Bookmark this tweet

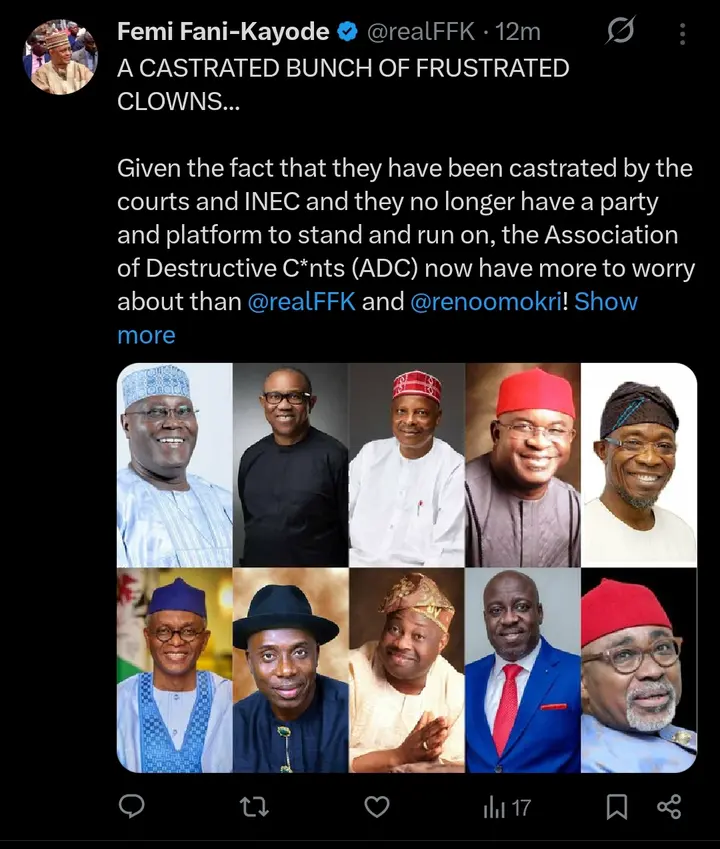coord(617,807)
